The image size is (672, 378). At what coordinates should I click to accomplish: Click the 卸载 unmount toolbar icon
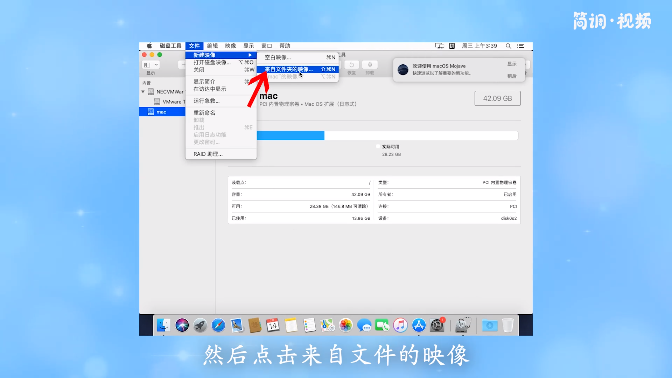pos(369,65)
